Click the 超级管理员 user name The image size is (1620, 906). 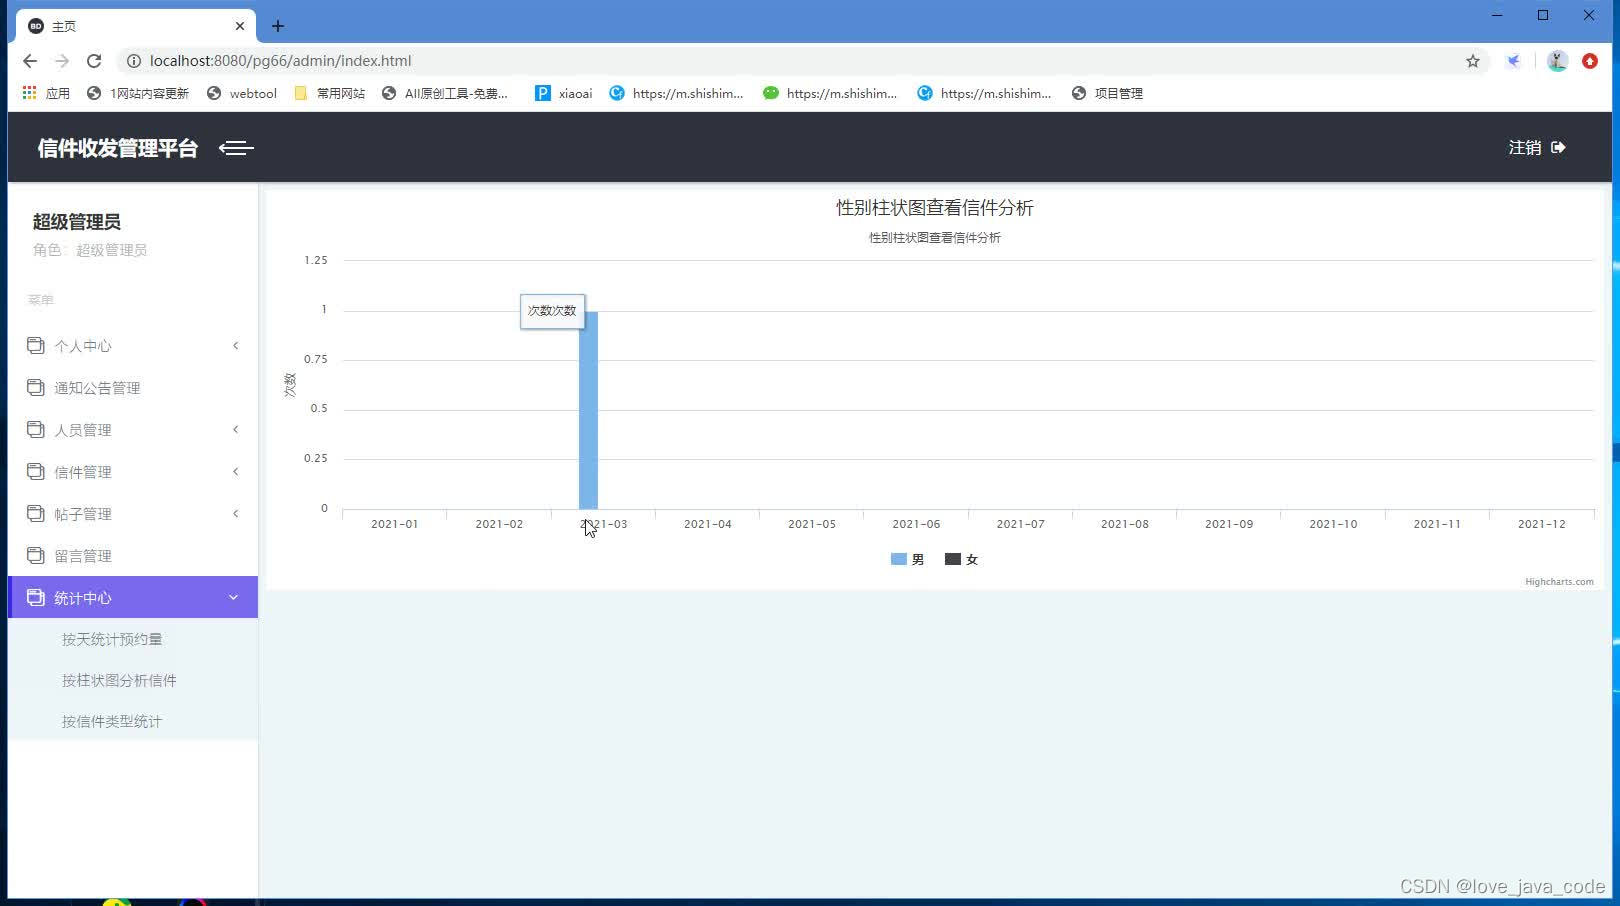77,222
